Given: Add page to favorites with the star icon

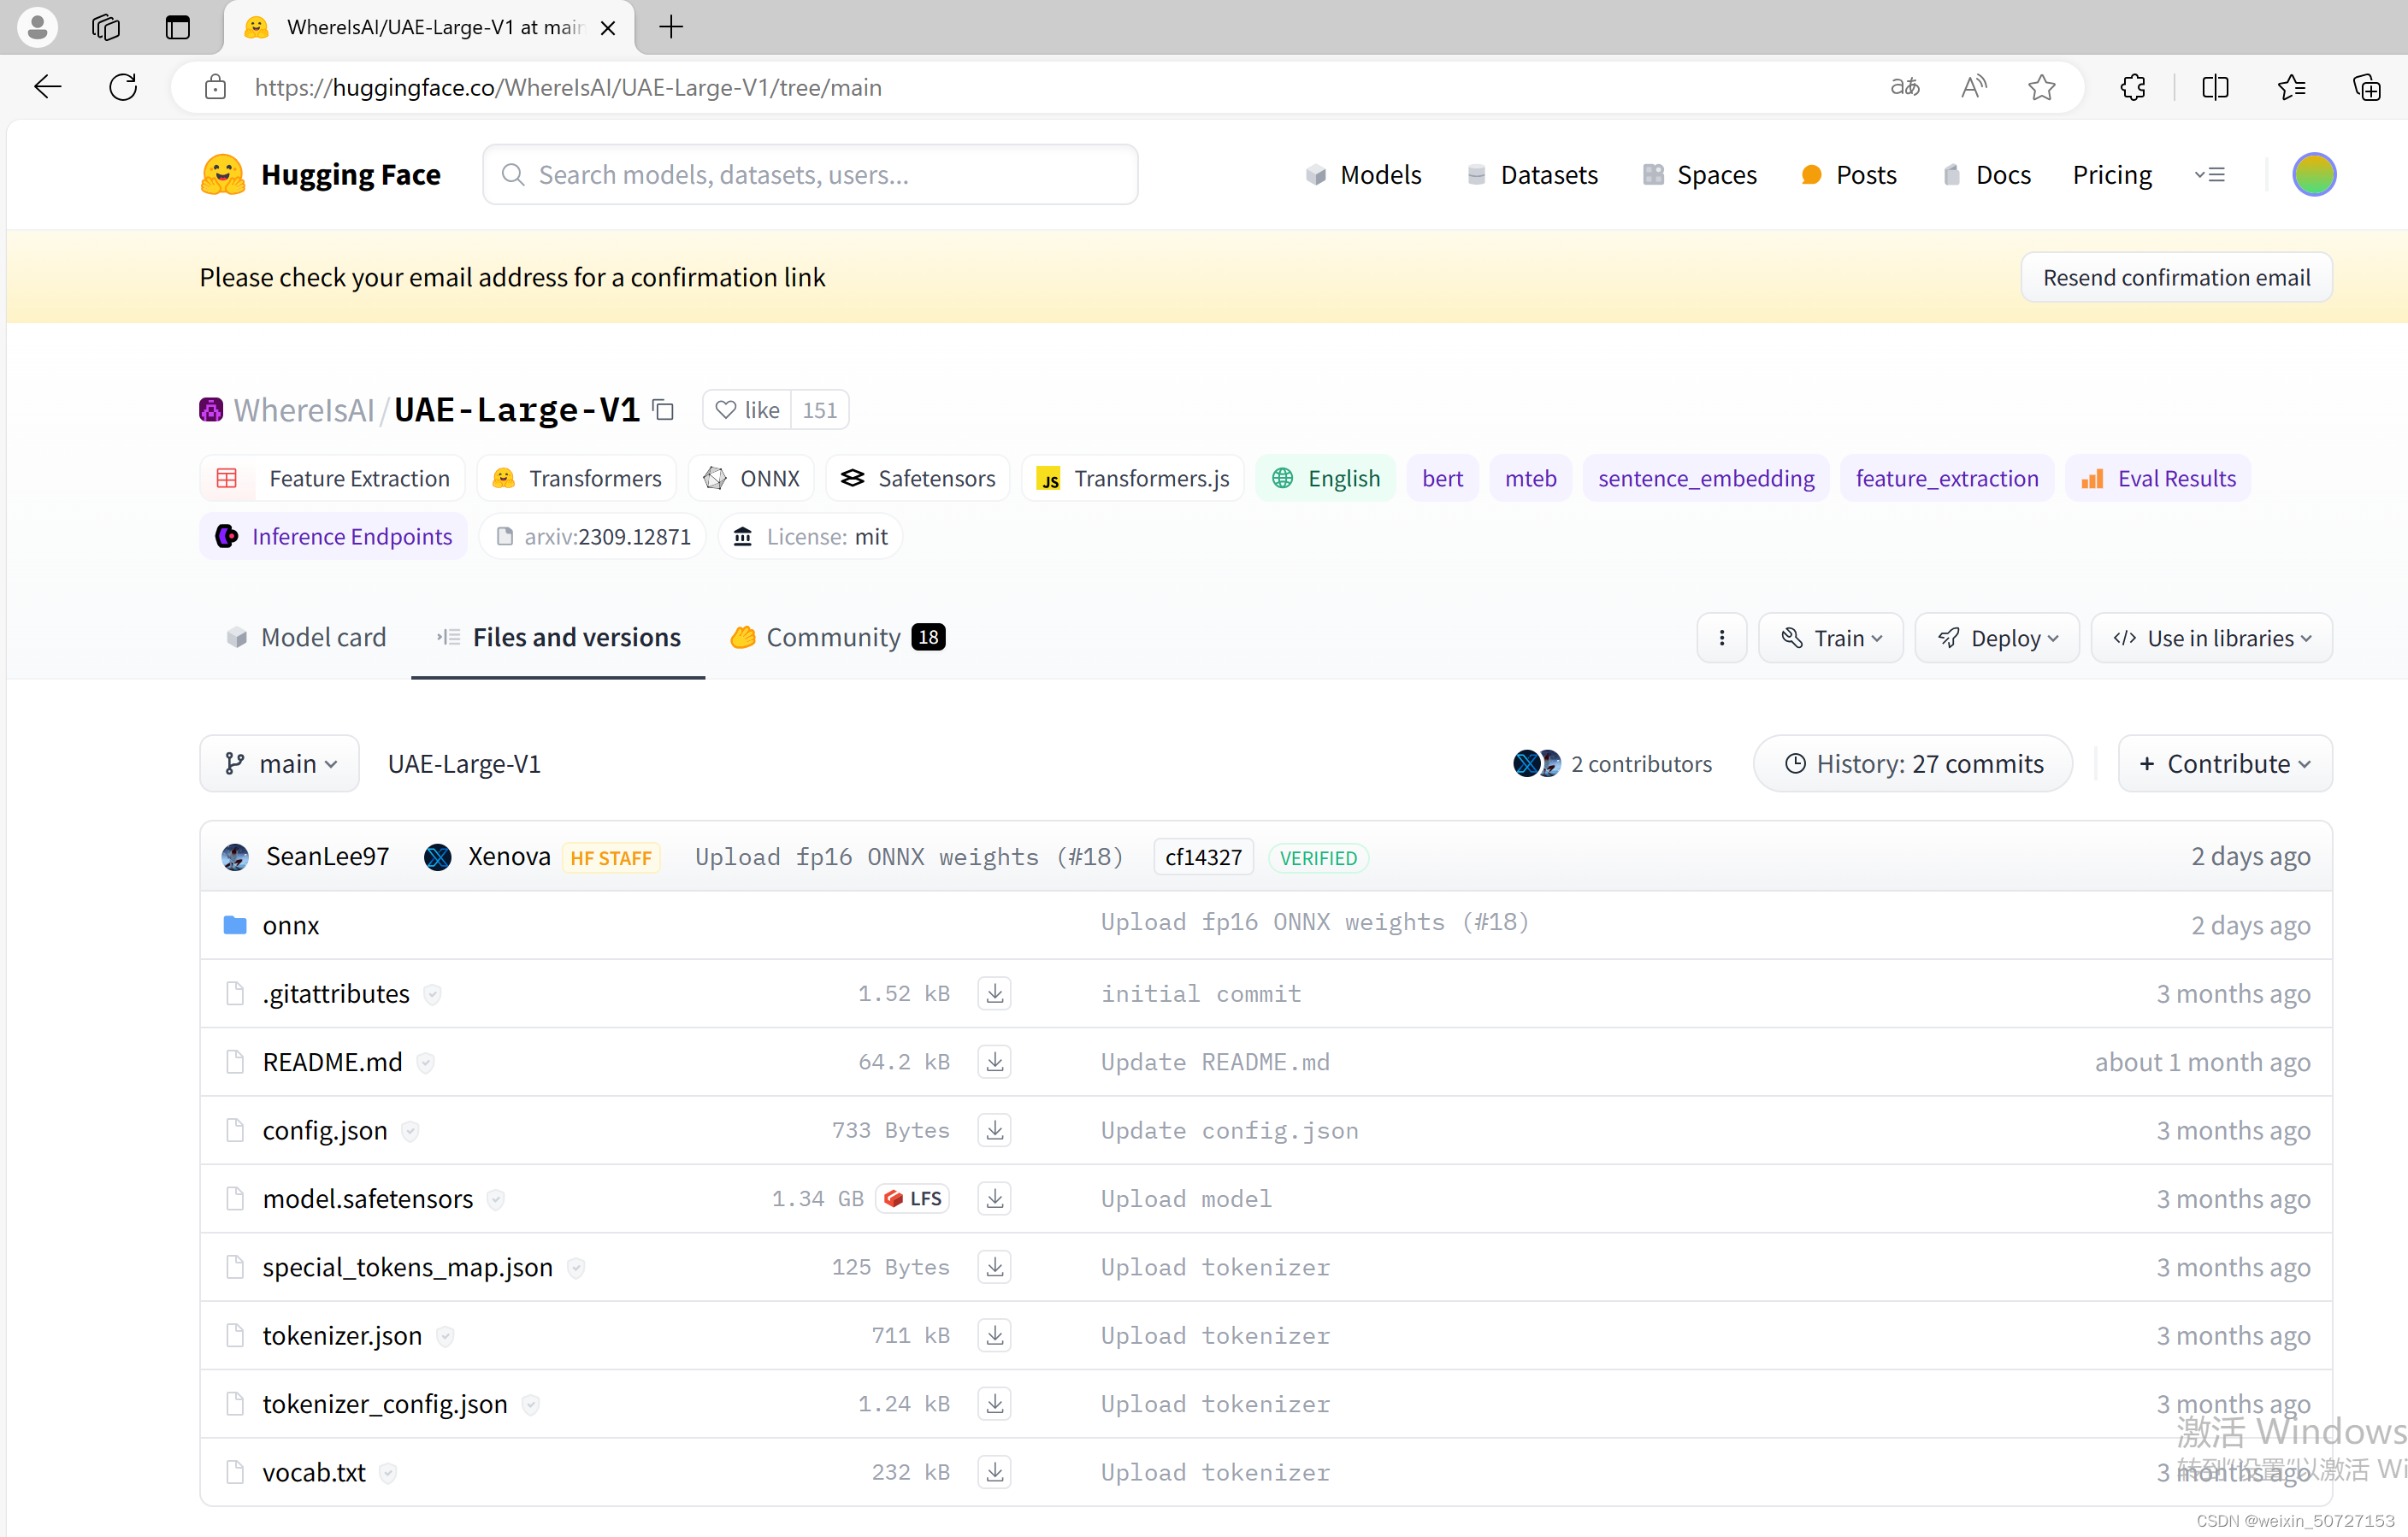Looking at the screenshot, I should 2041,87.
